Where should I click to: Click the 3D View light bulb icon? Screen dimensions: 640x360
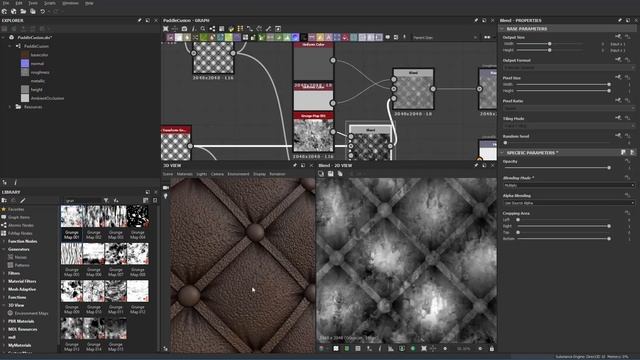[x=166, y=196]
